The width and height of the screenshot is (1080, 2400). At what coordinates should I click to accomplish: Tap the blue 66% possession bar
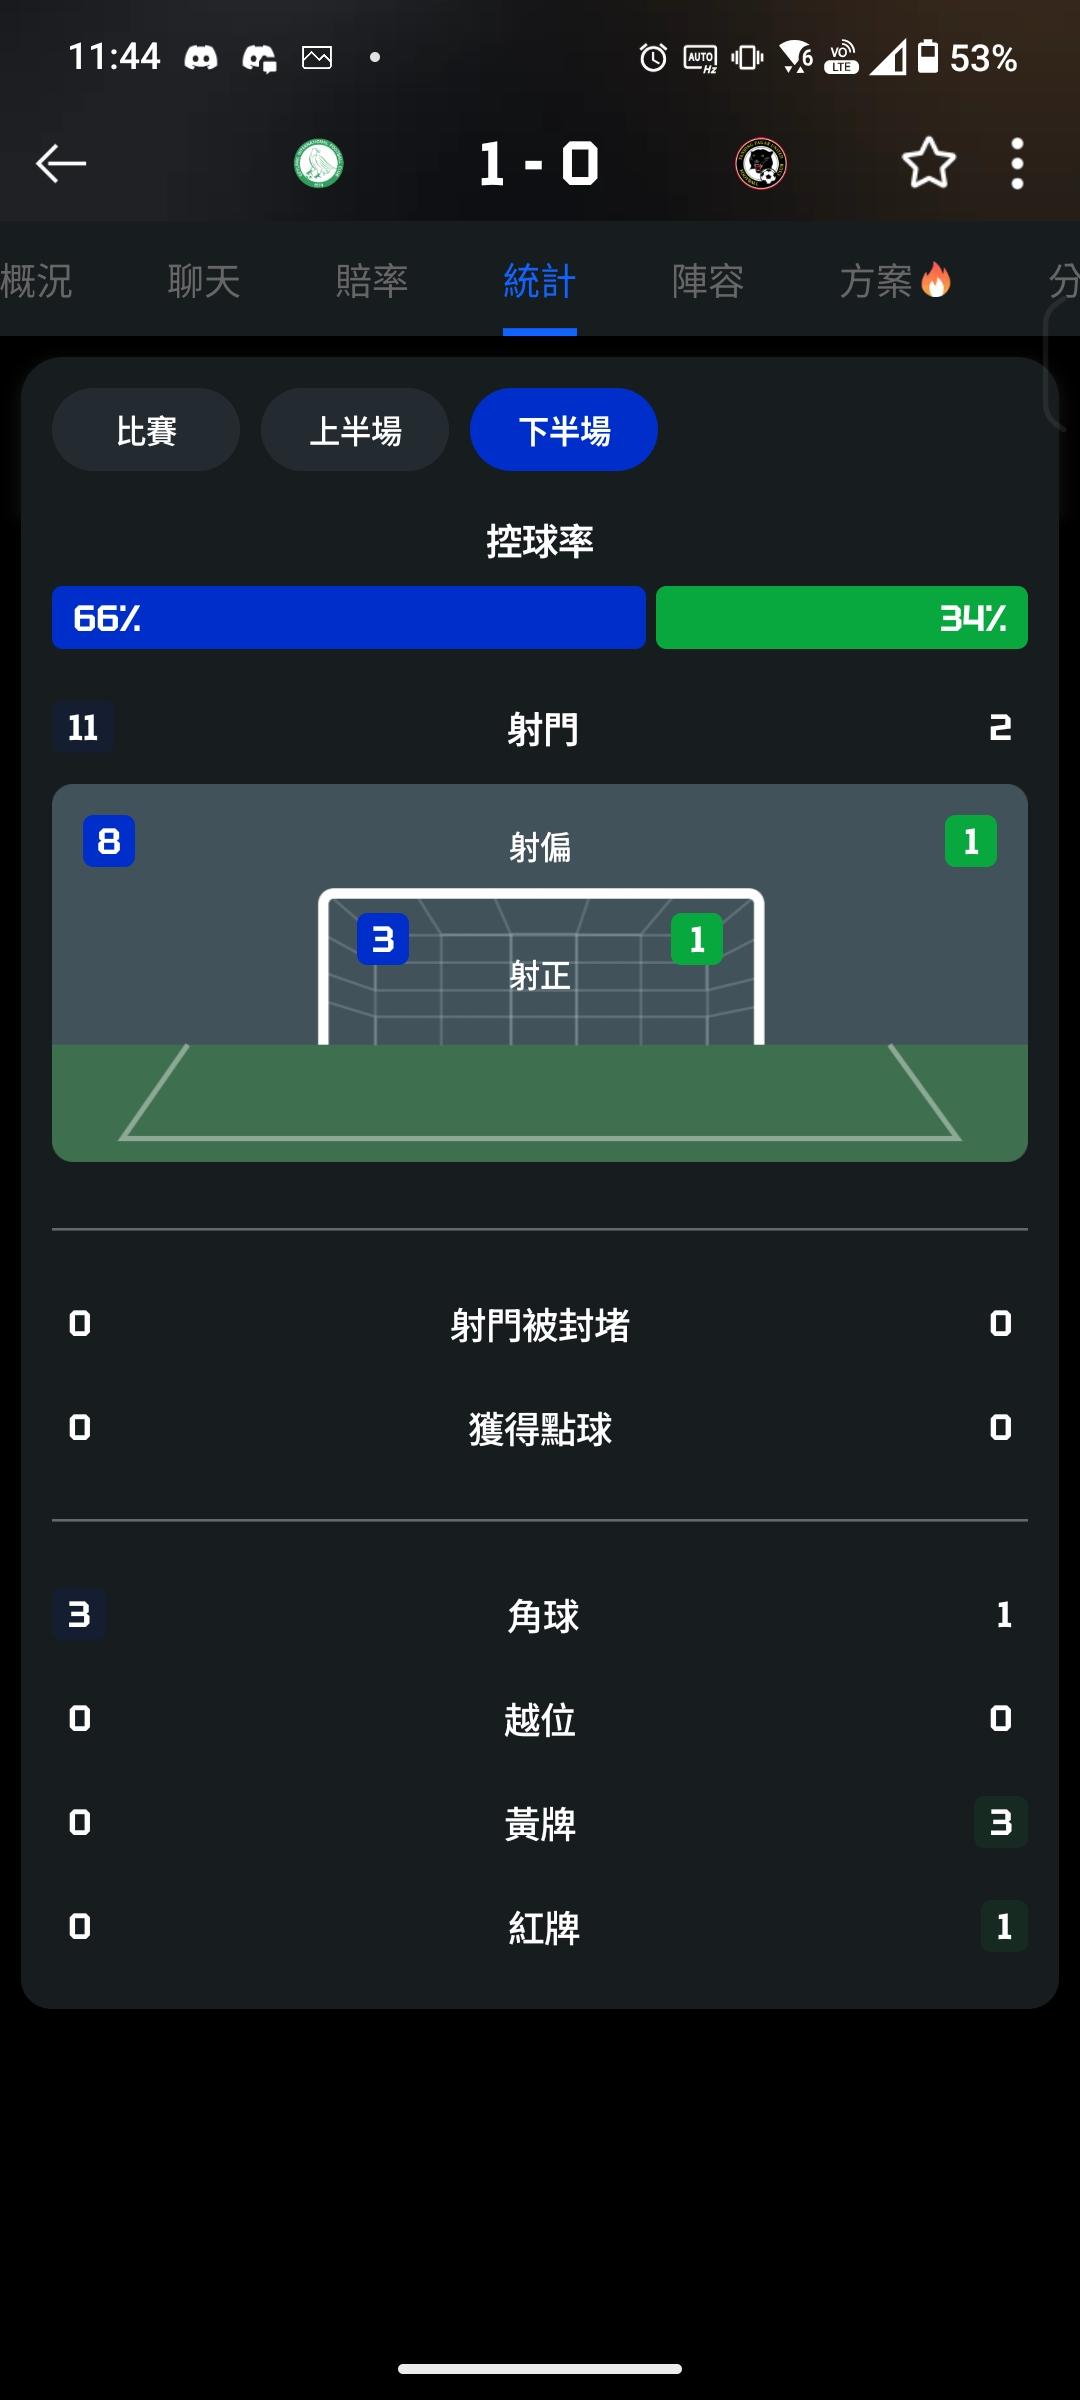349,618
